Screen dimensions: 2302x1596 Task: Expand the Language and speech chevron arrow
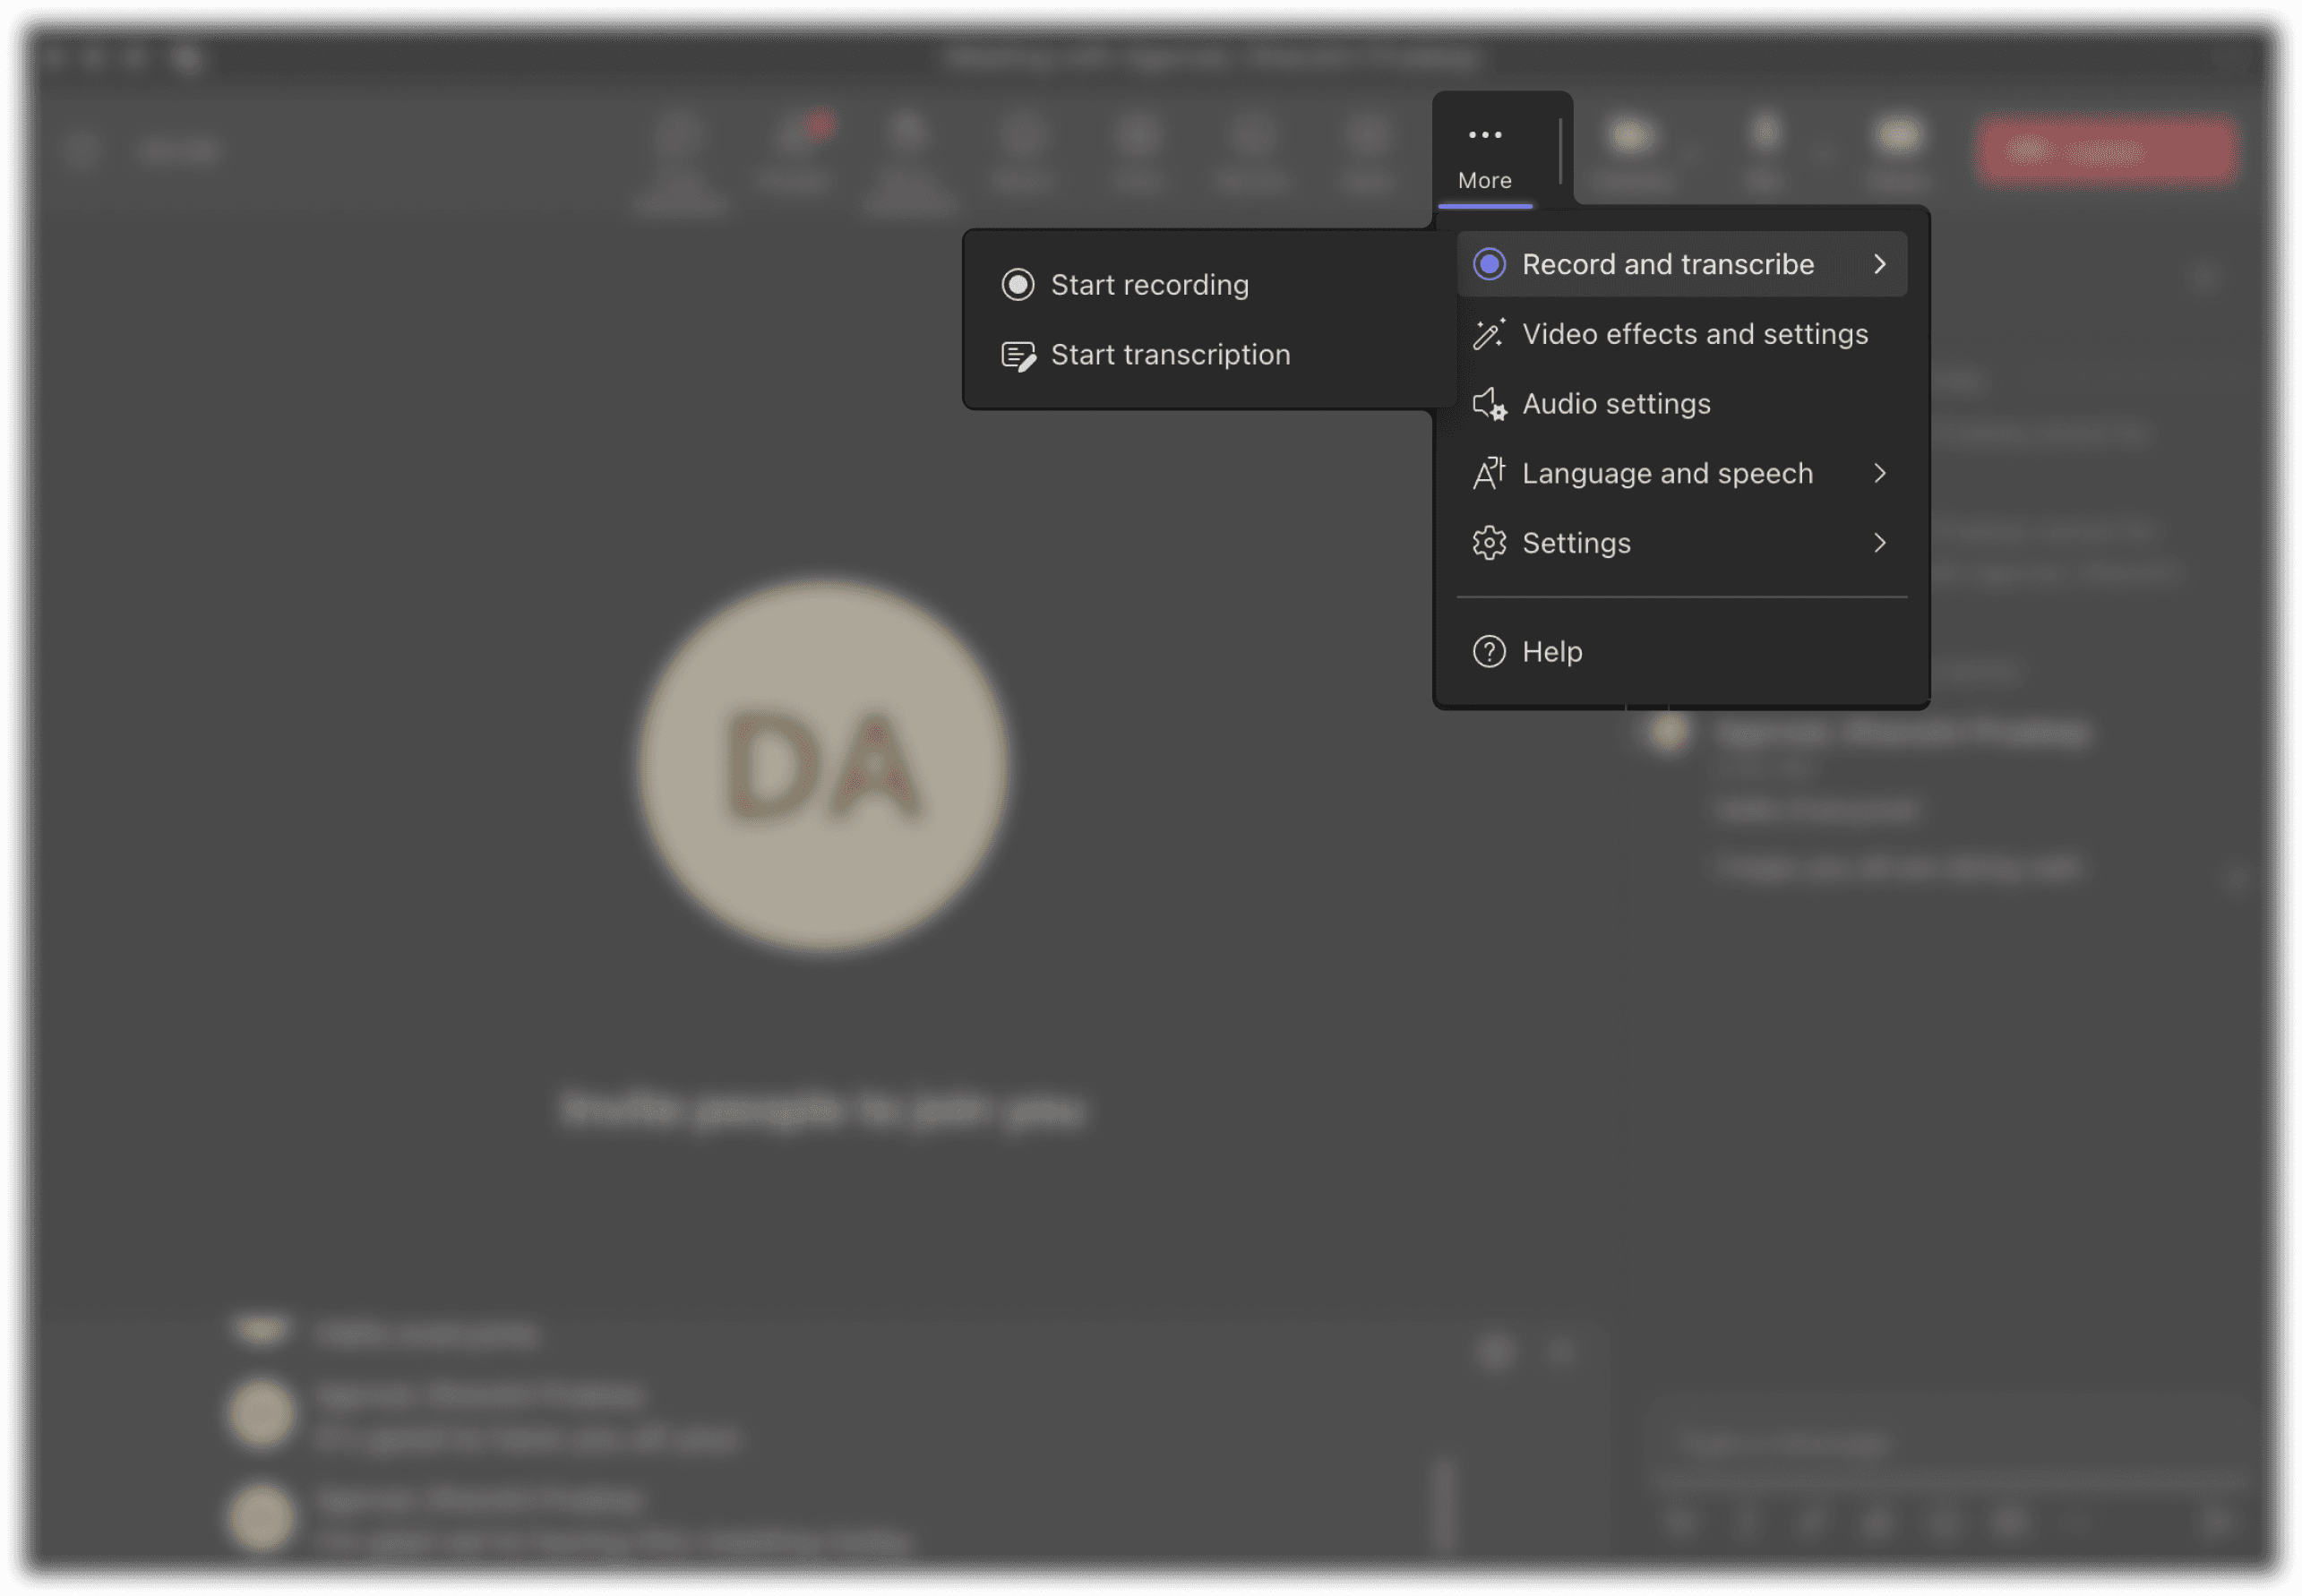1879,474
